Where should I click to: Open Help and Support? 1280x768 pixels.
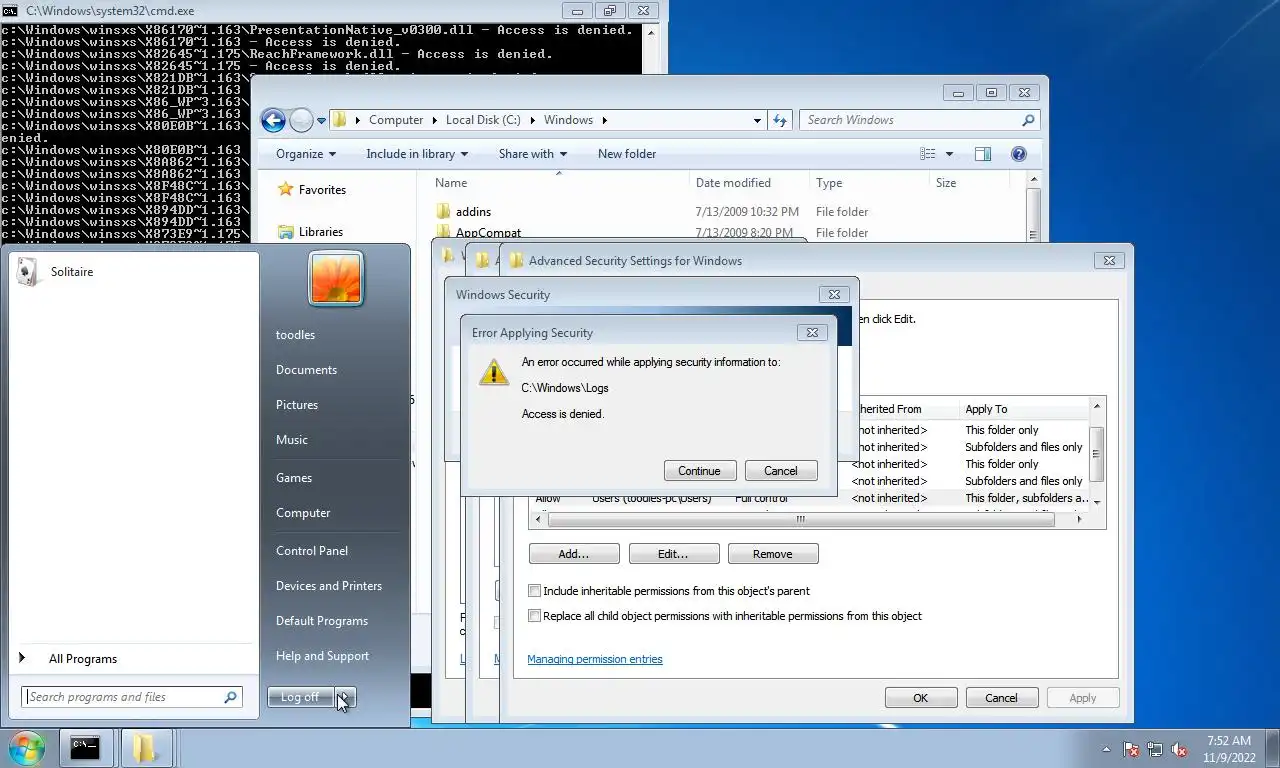pyautogui.click(x=322, y=656)
